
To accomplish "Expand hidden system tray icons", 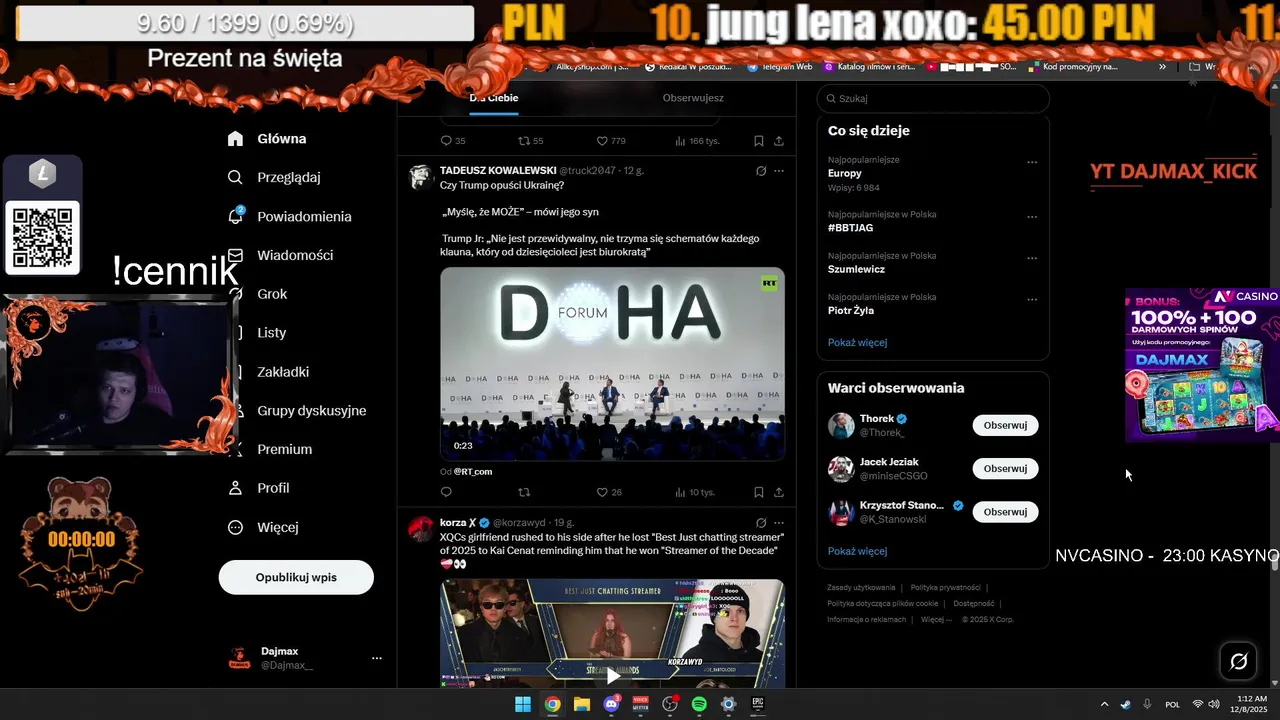I will pos(1104,704).
